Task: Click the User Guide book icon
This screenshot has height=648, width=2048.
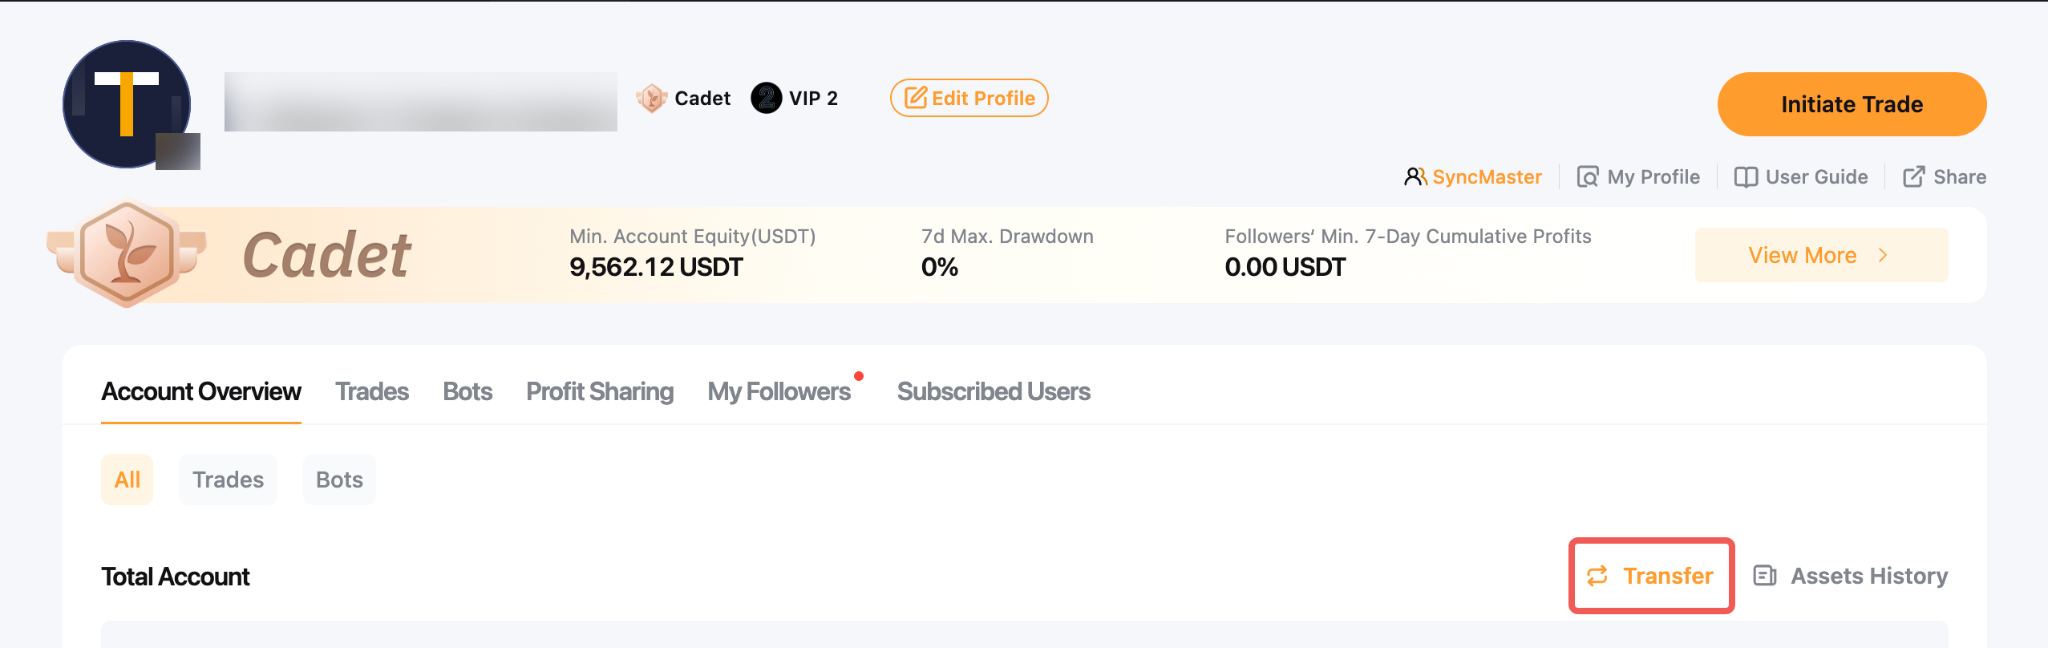Action: click(1746, 177)
